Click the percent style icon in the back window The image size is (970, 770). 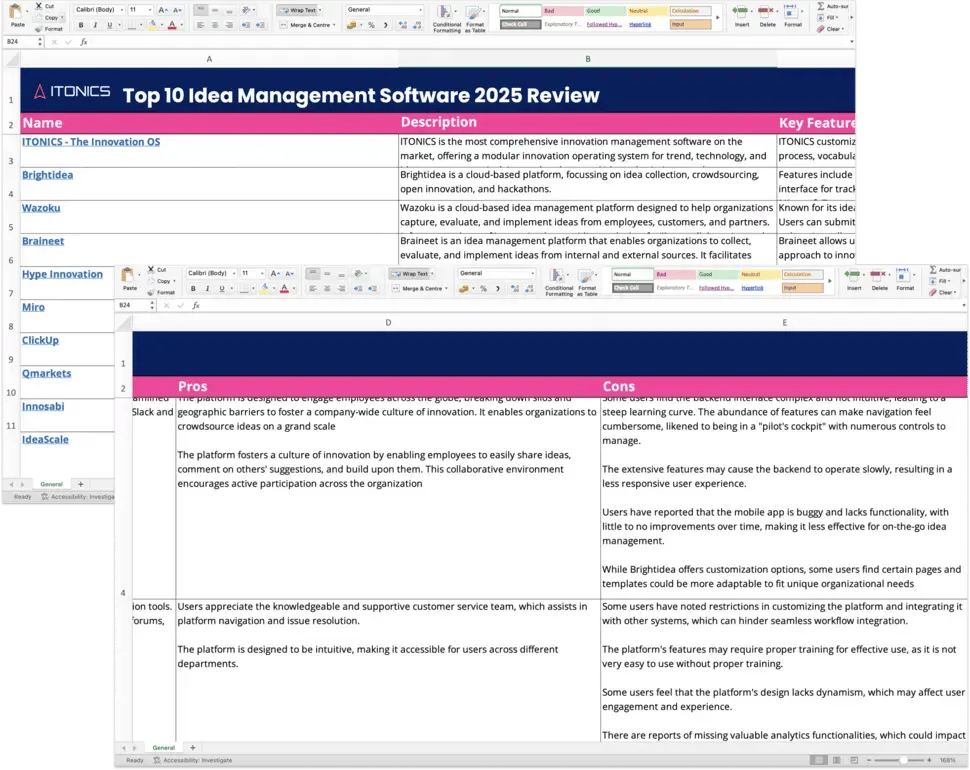point(371,25)
